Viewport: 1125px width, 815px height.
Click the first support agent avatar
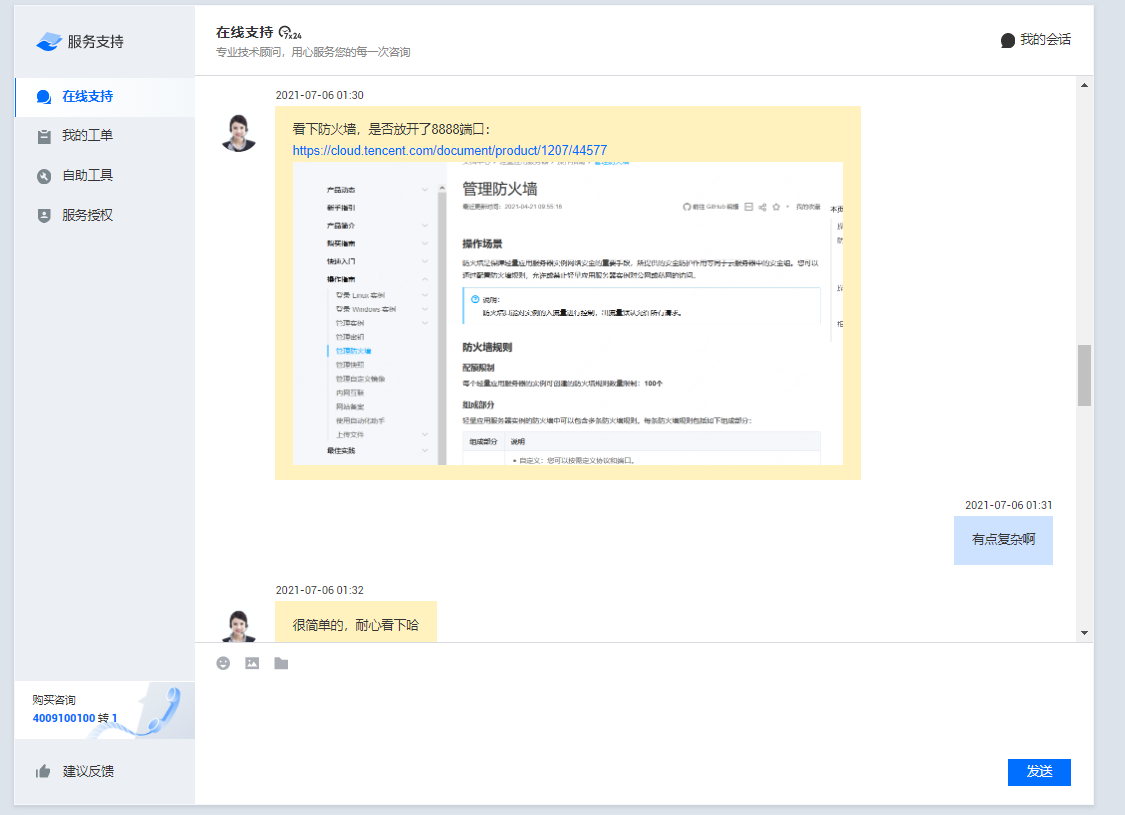click(x=238, y=133)
